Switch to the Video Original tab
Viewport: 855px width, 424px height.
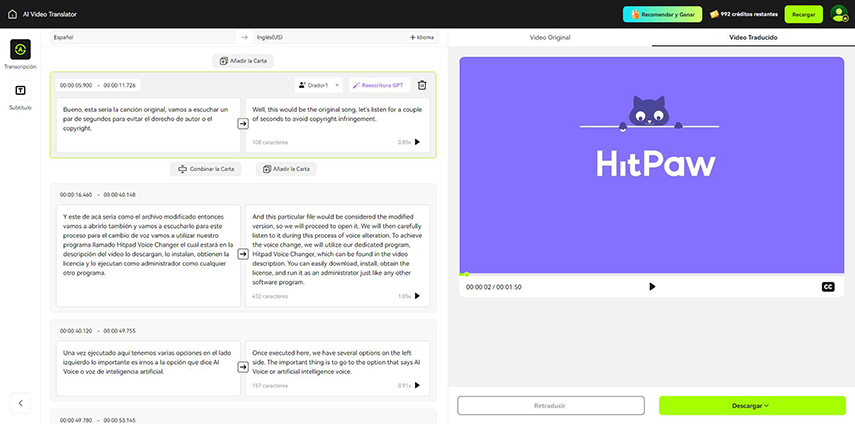[550, 37]
